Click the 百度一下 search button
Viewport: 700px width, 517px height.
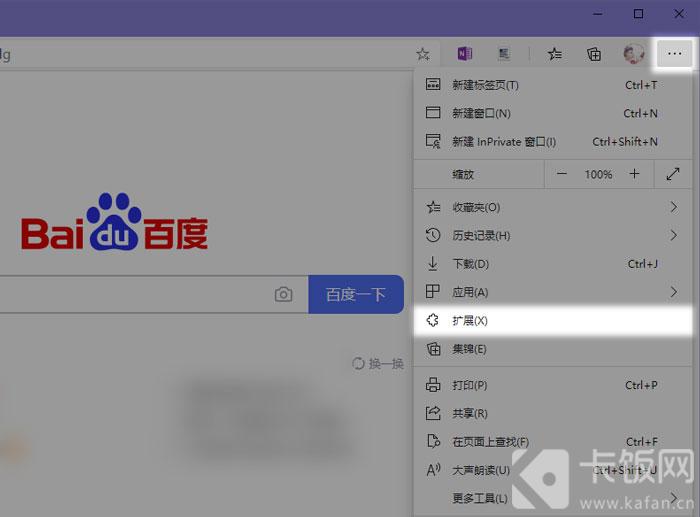pyautogui.click(x=356, y=294)
